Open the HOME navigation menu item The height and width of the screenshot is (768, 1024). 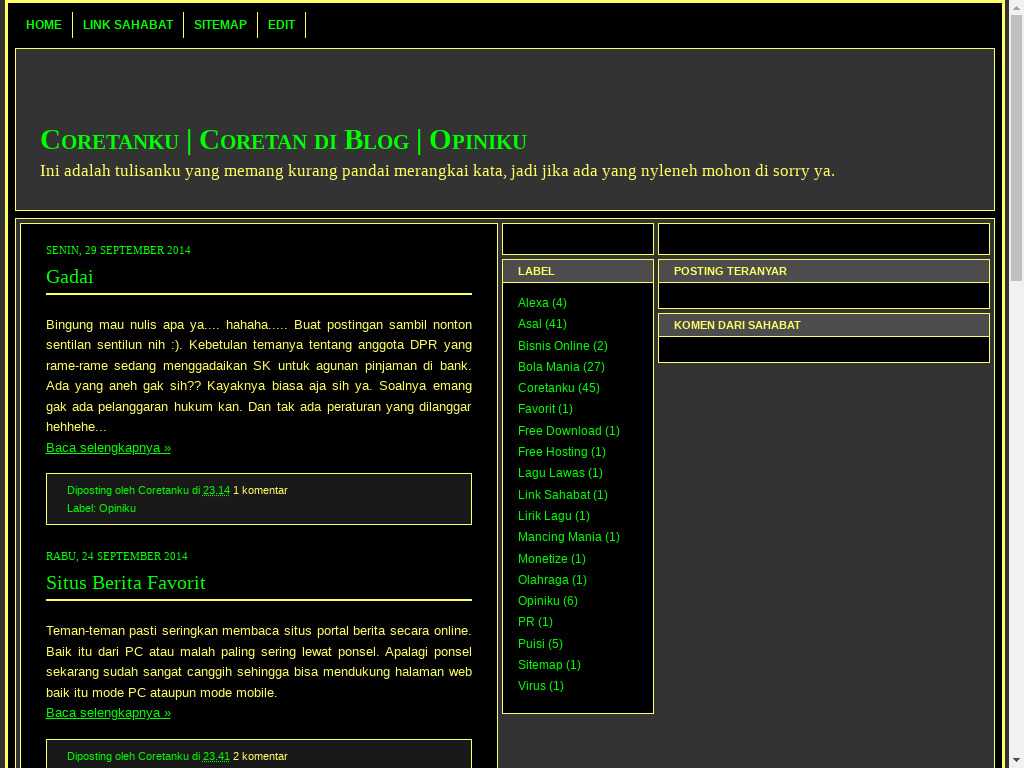pyautogui.click(x=43, y=25)
